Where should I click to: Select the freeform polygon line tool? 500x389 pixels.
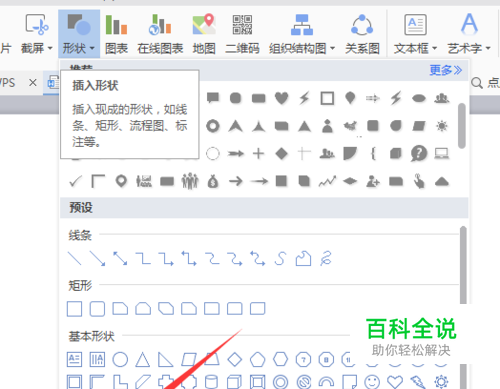[303, 258]
